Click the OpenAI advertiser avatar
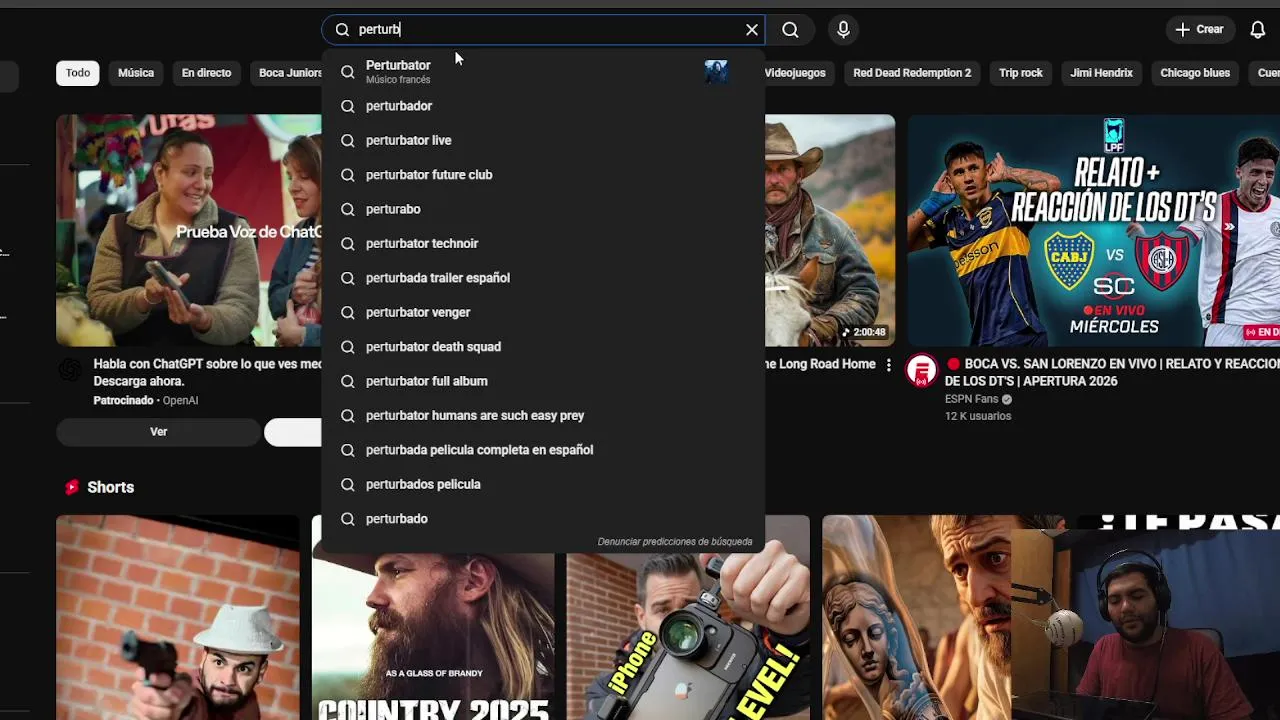This screenshot has width=1280, height=720. [70, 371]
